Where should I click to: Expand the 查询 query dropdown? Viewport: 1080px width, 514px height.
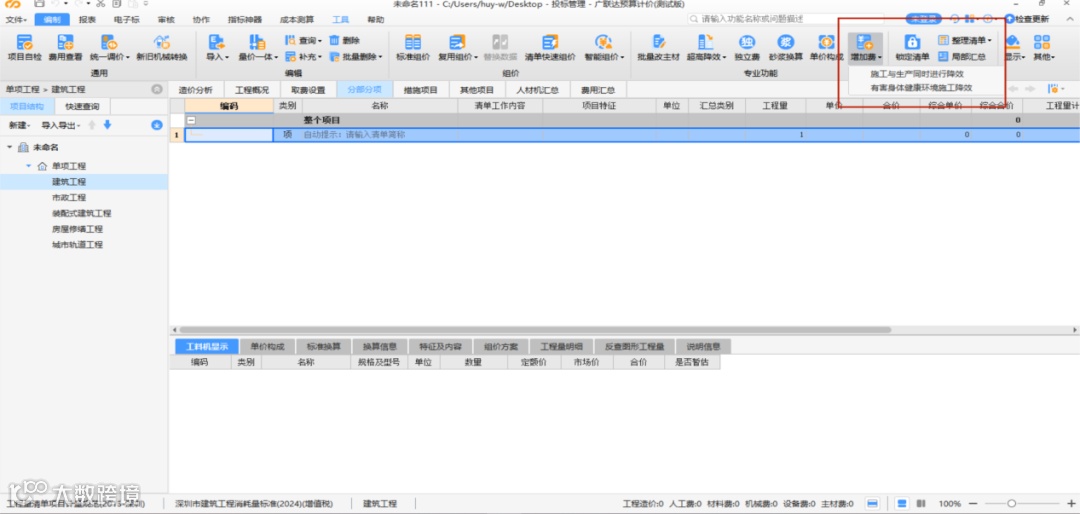[x=303, y=41]
